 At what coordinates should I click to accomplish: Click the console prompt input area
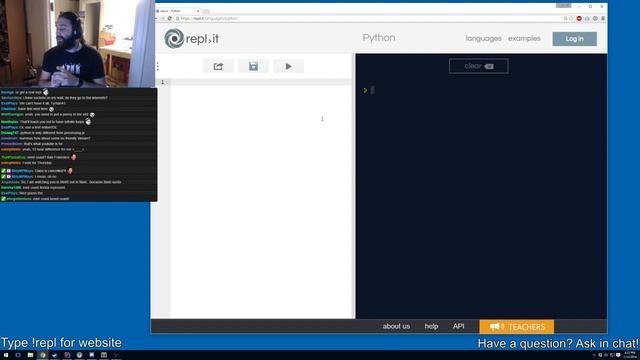coord(372,90)
